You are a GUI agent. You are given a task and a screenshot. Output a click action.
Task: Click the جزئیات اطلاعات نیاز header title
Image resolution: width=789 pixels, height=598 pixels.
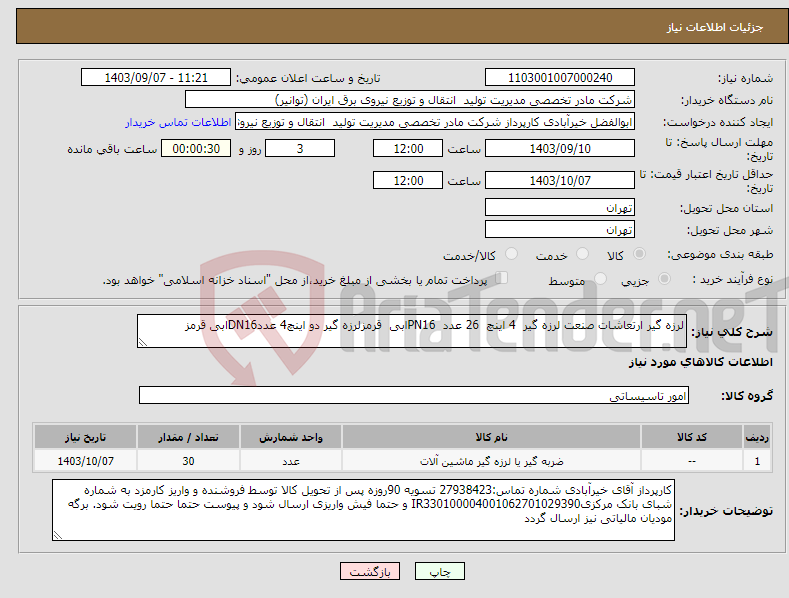coord(715,27)
